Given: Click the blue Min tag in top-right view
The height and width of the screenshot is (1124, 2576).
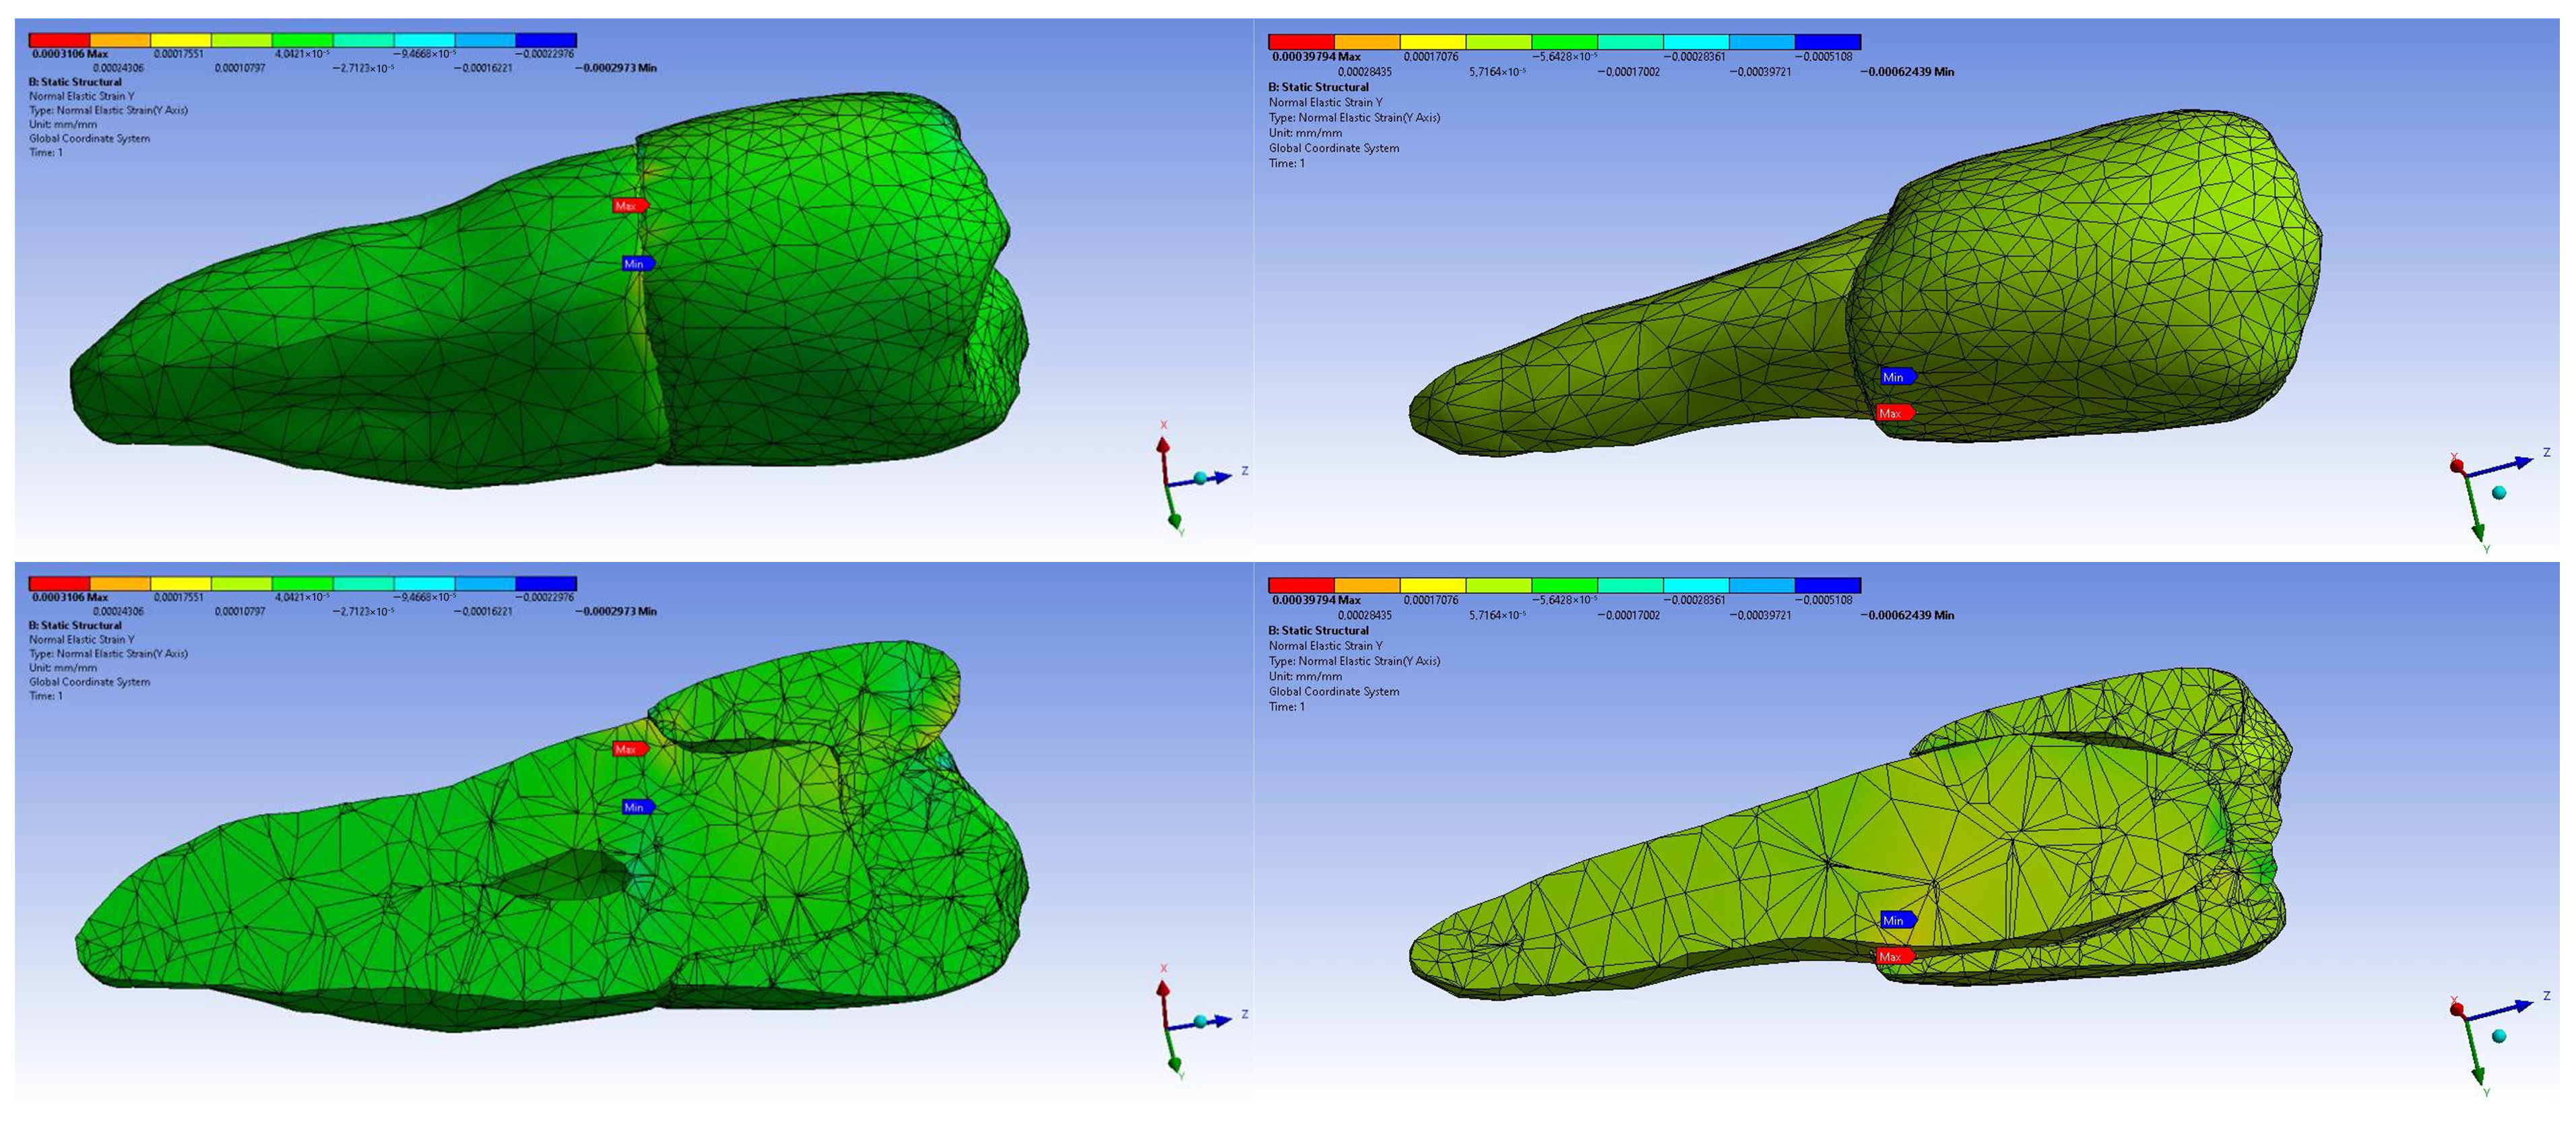Looking at the screenshot, I should click(x=1898, y=377).
